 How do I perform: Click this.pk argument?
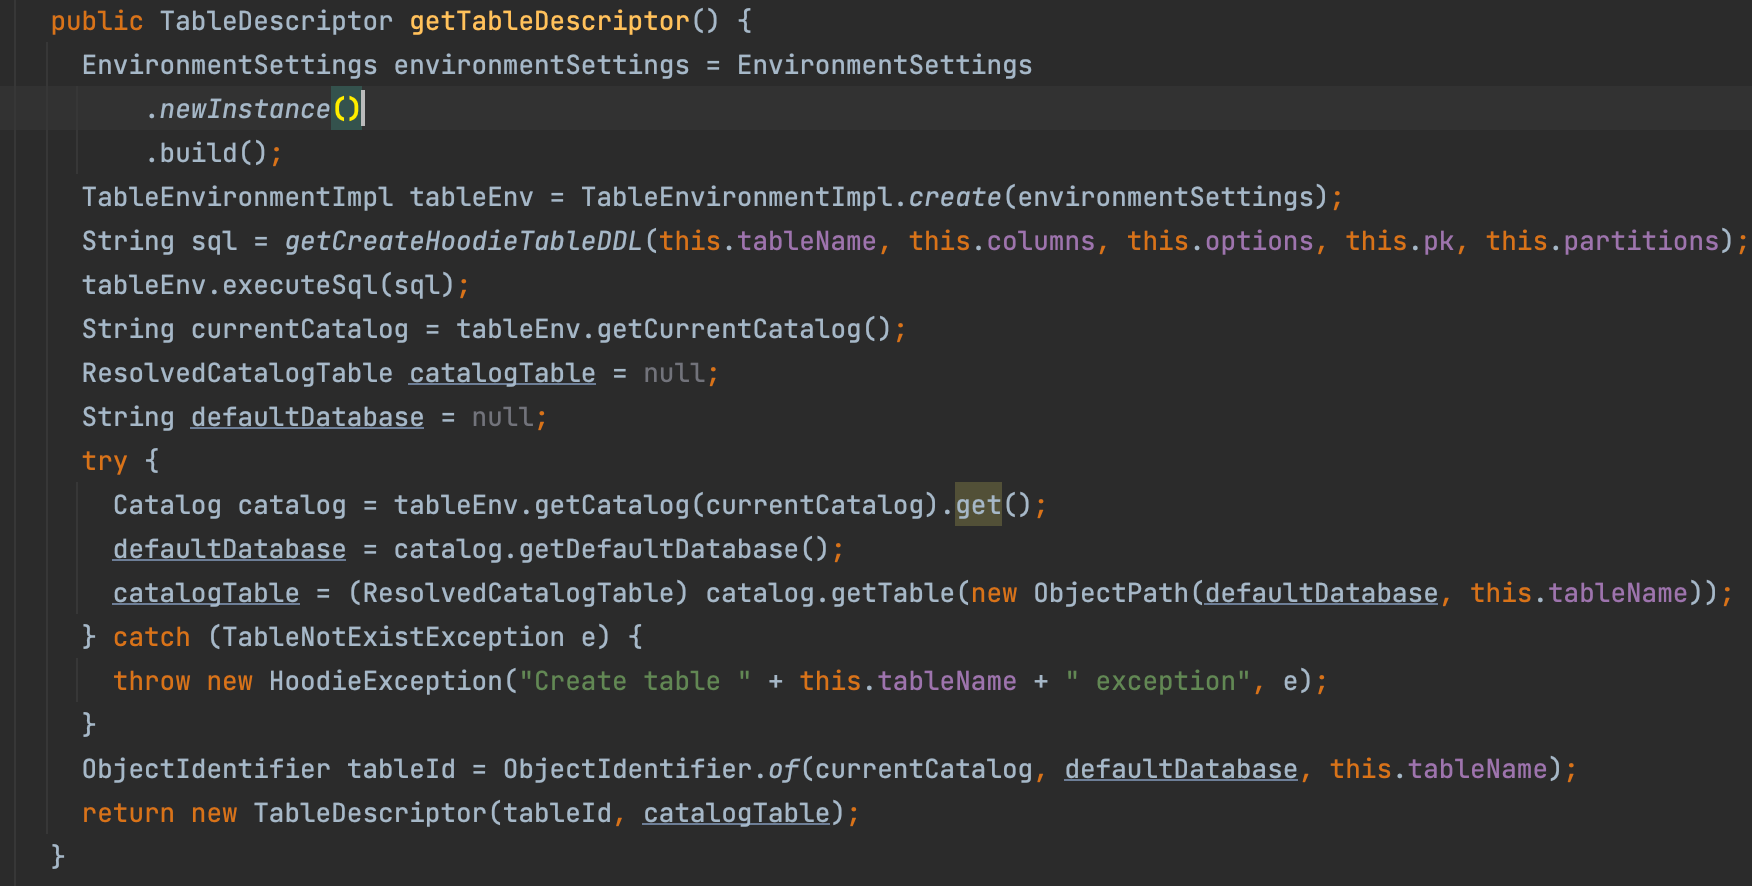pyautogui.click(x=1399, y=241)
